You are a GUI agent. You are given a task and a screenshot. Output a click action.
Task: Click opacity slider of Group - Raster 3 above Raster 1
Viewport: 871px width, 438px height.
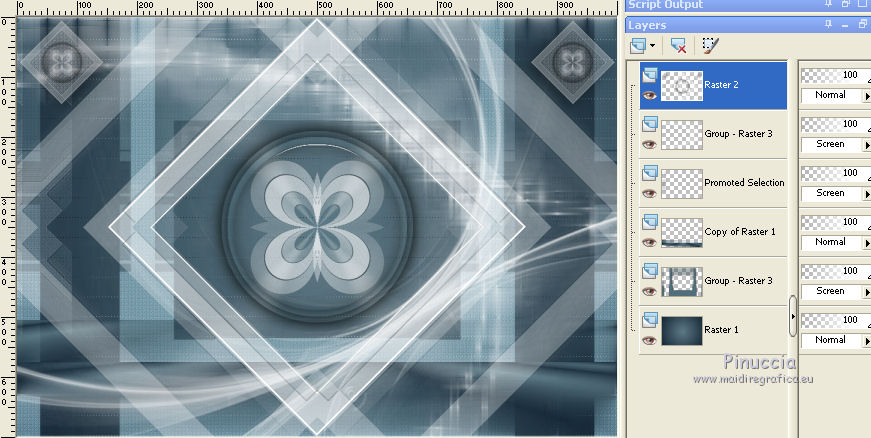pos(836,271)
